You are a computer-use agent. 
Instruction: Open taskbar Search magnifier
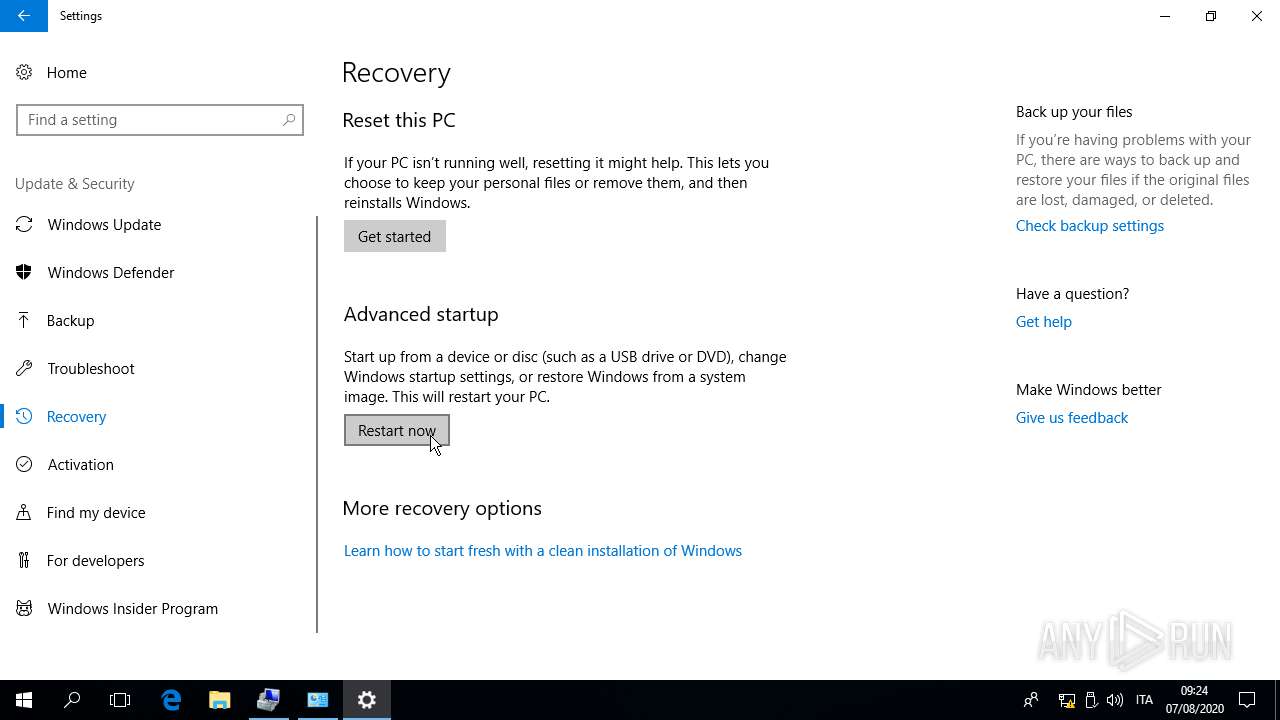[x=72, y=700]
